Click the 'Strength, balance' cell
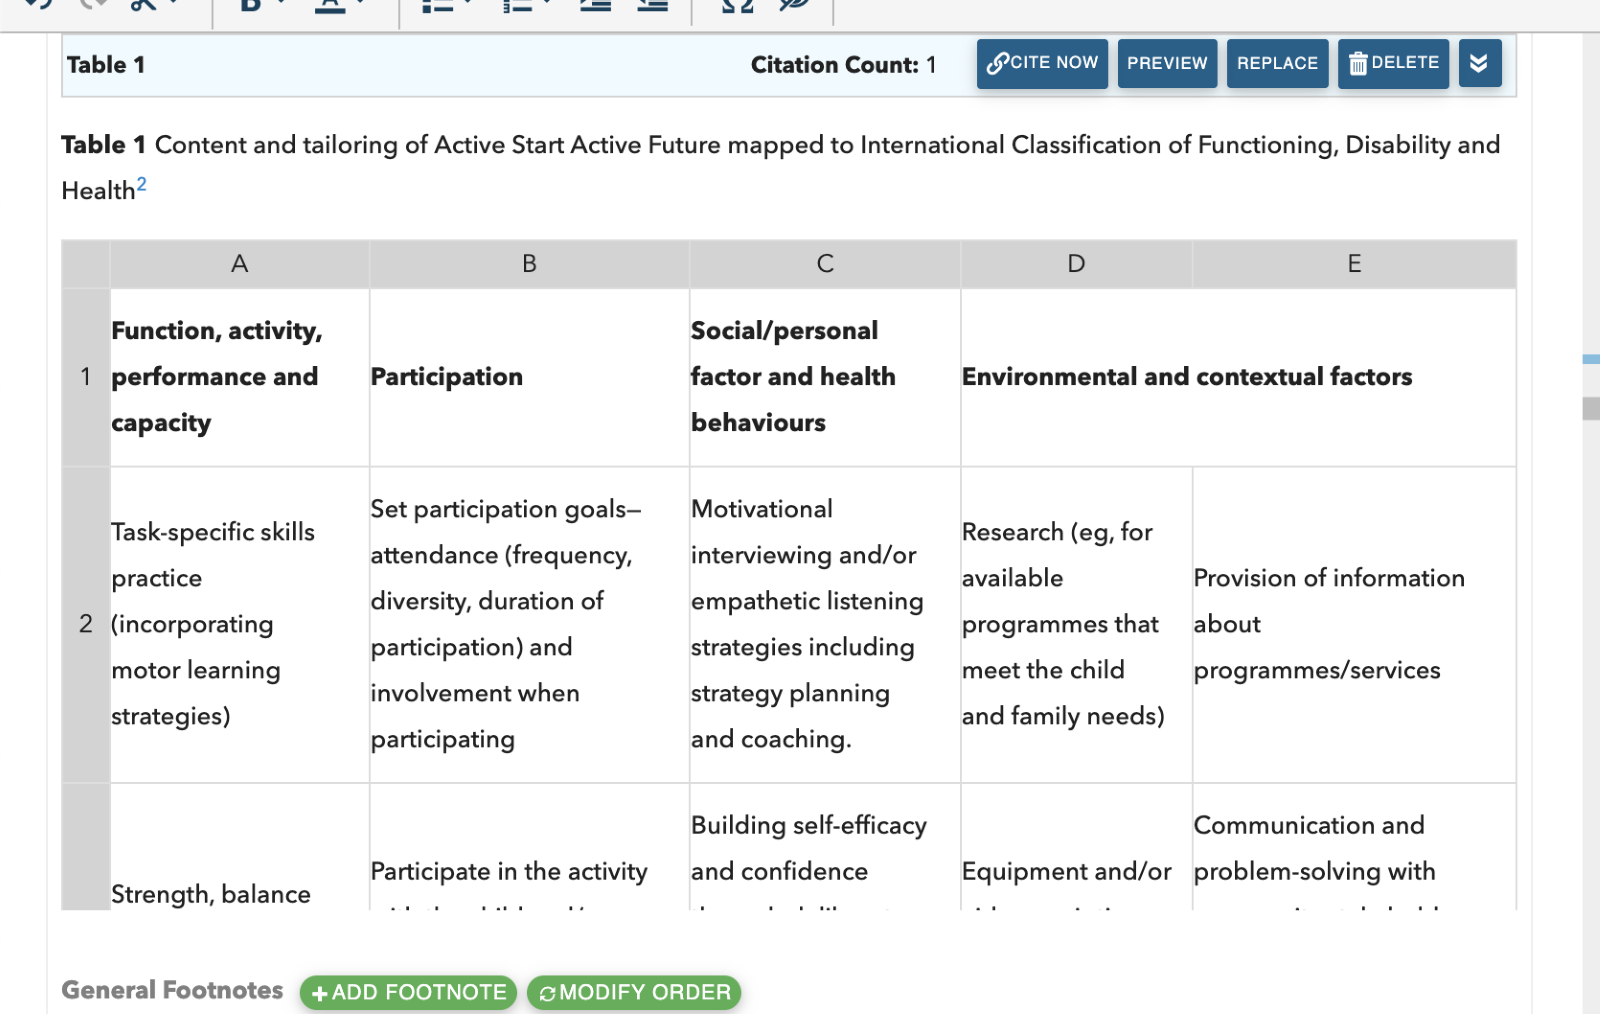Image resolution: width=1600 pixels, height=1014 pixels. [x=239, y=847]
